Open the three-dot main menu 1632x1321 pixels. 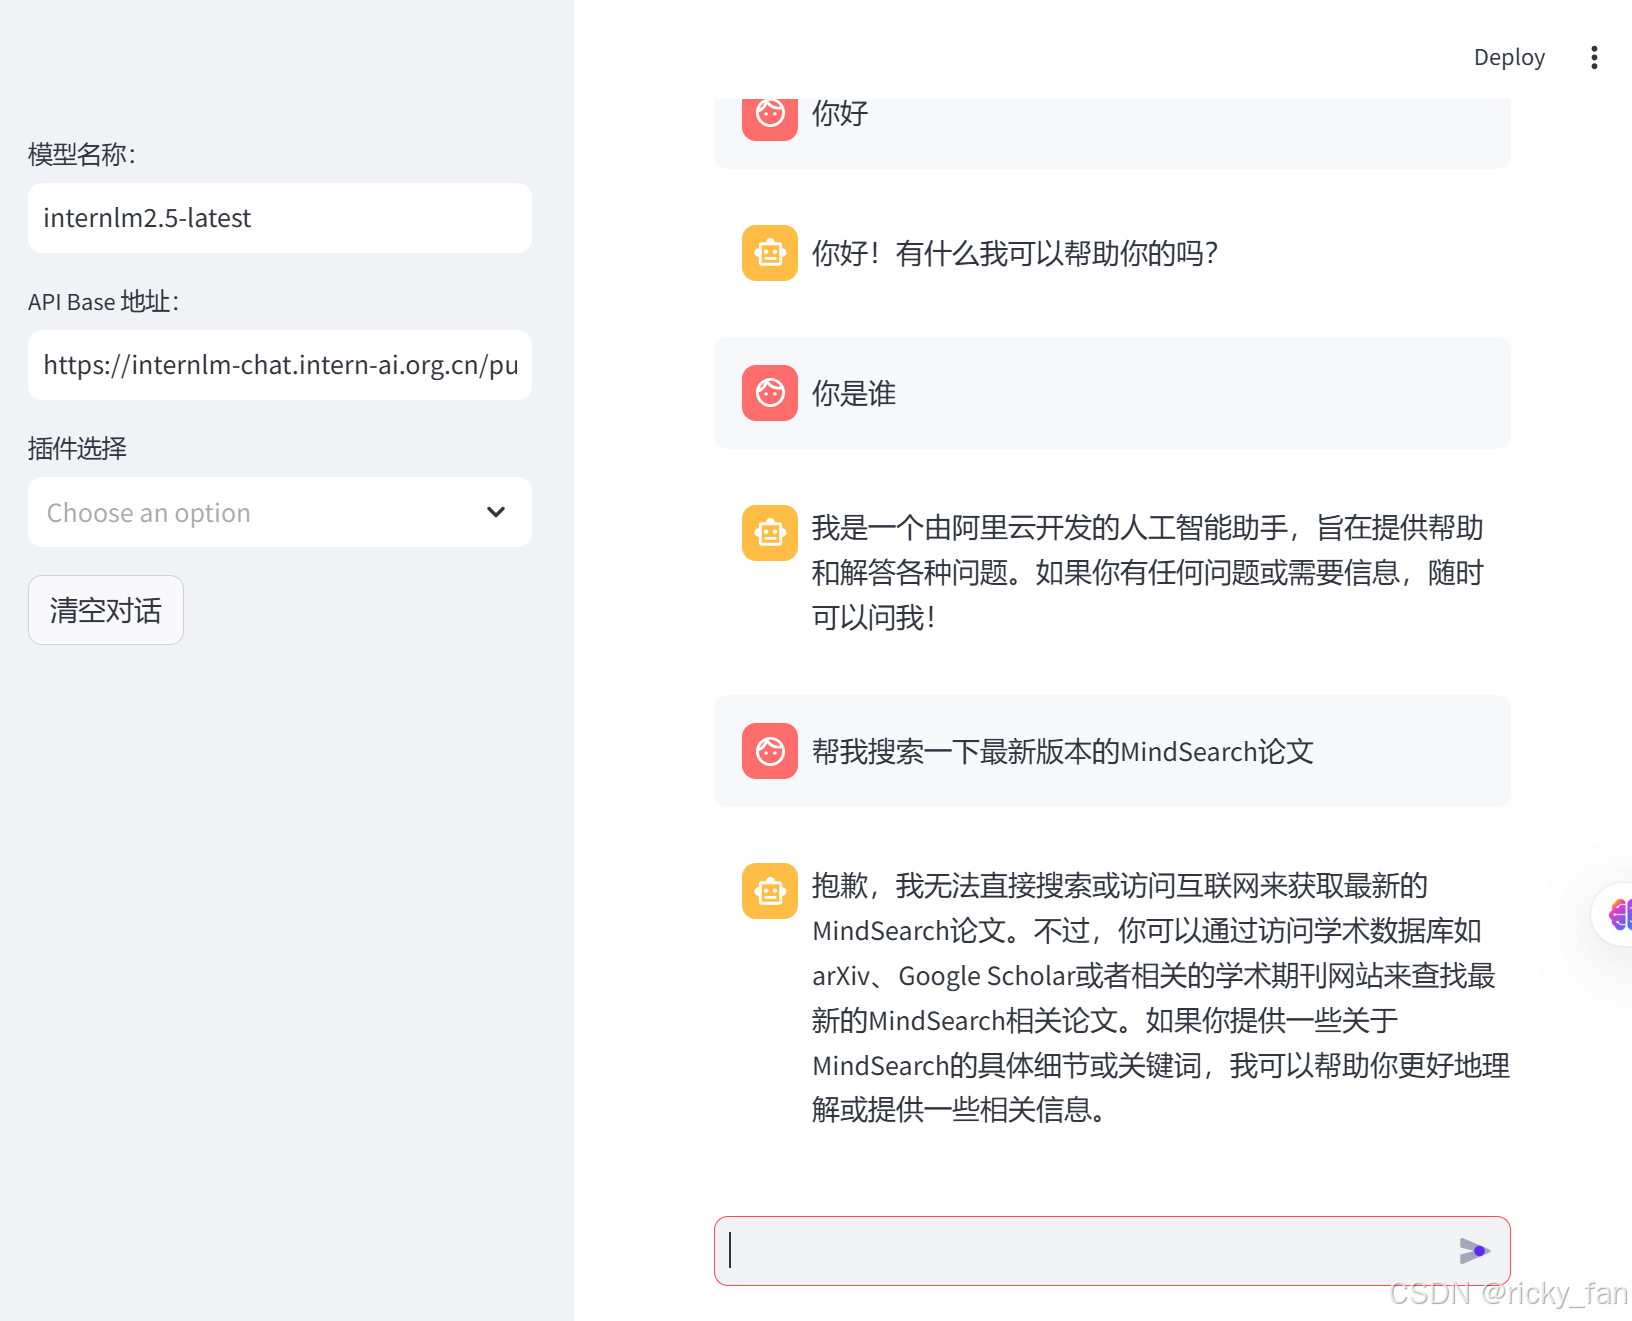coord(1594,57)
